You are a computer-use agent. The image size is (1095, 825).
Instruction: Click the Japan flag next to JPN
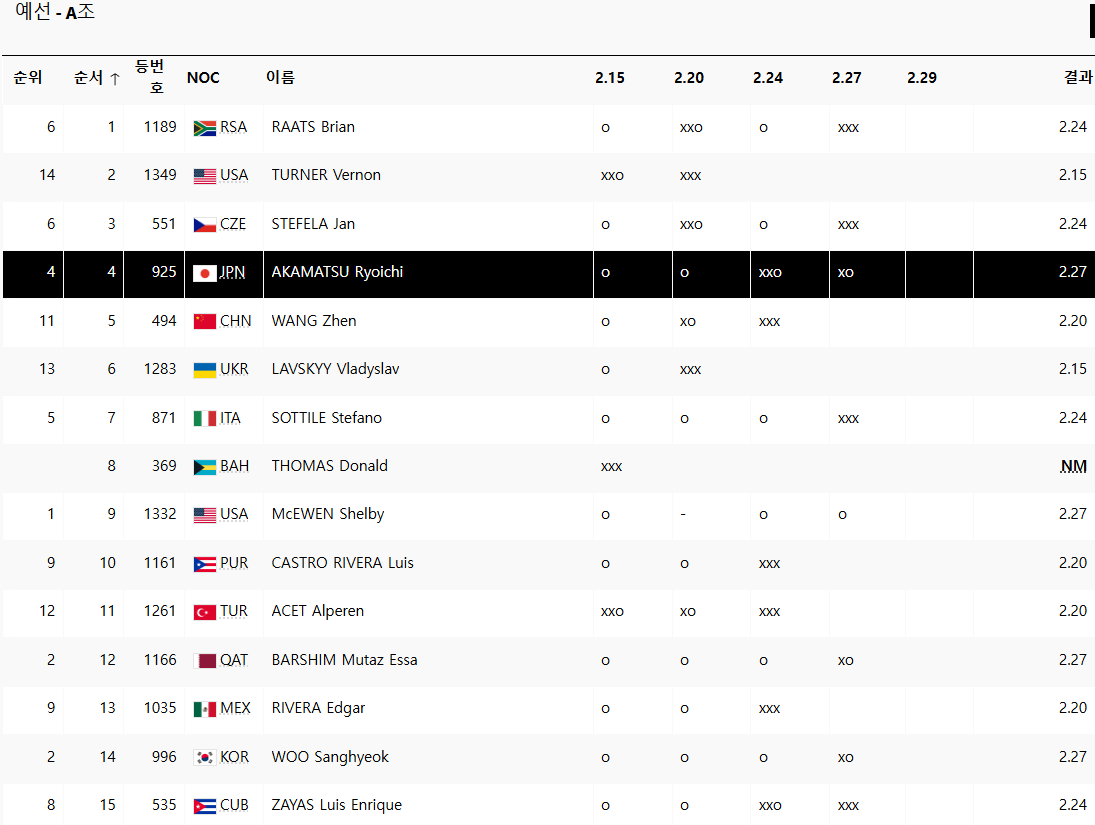click(204, 273)
